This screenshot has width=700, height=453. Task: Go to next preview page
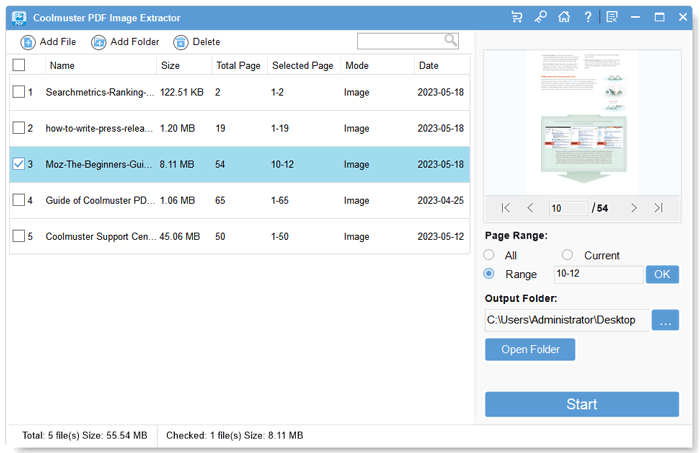click(633, 208)
